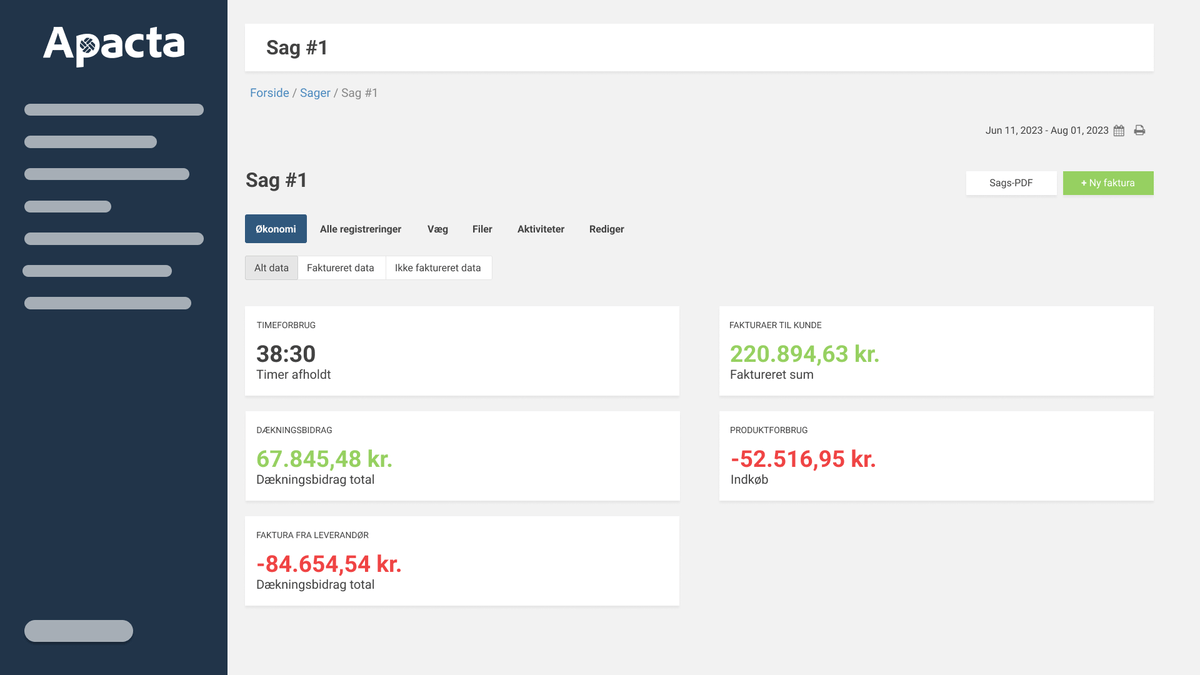Click the Timeforbrug hours card
Screen dimensions: 1200x675
[462, 351]
